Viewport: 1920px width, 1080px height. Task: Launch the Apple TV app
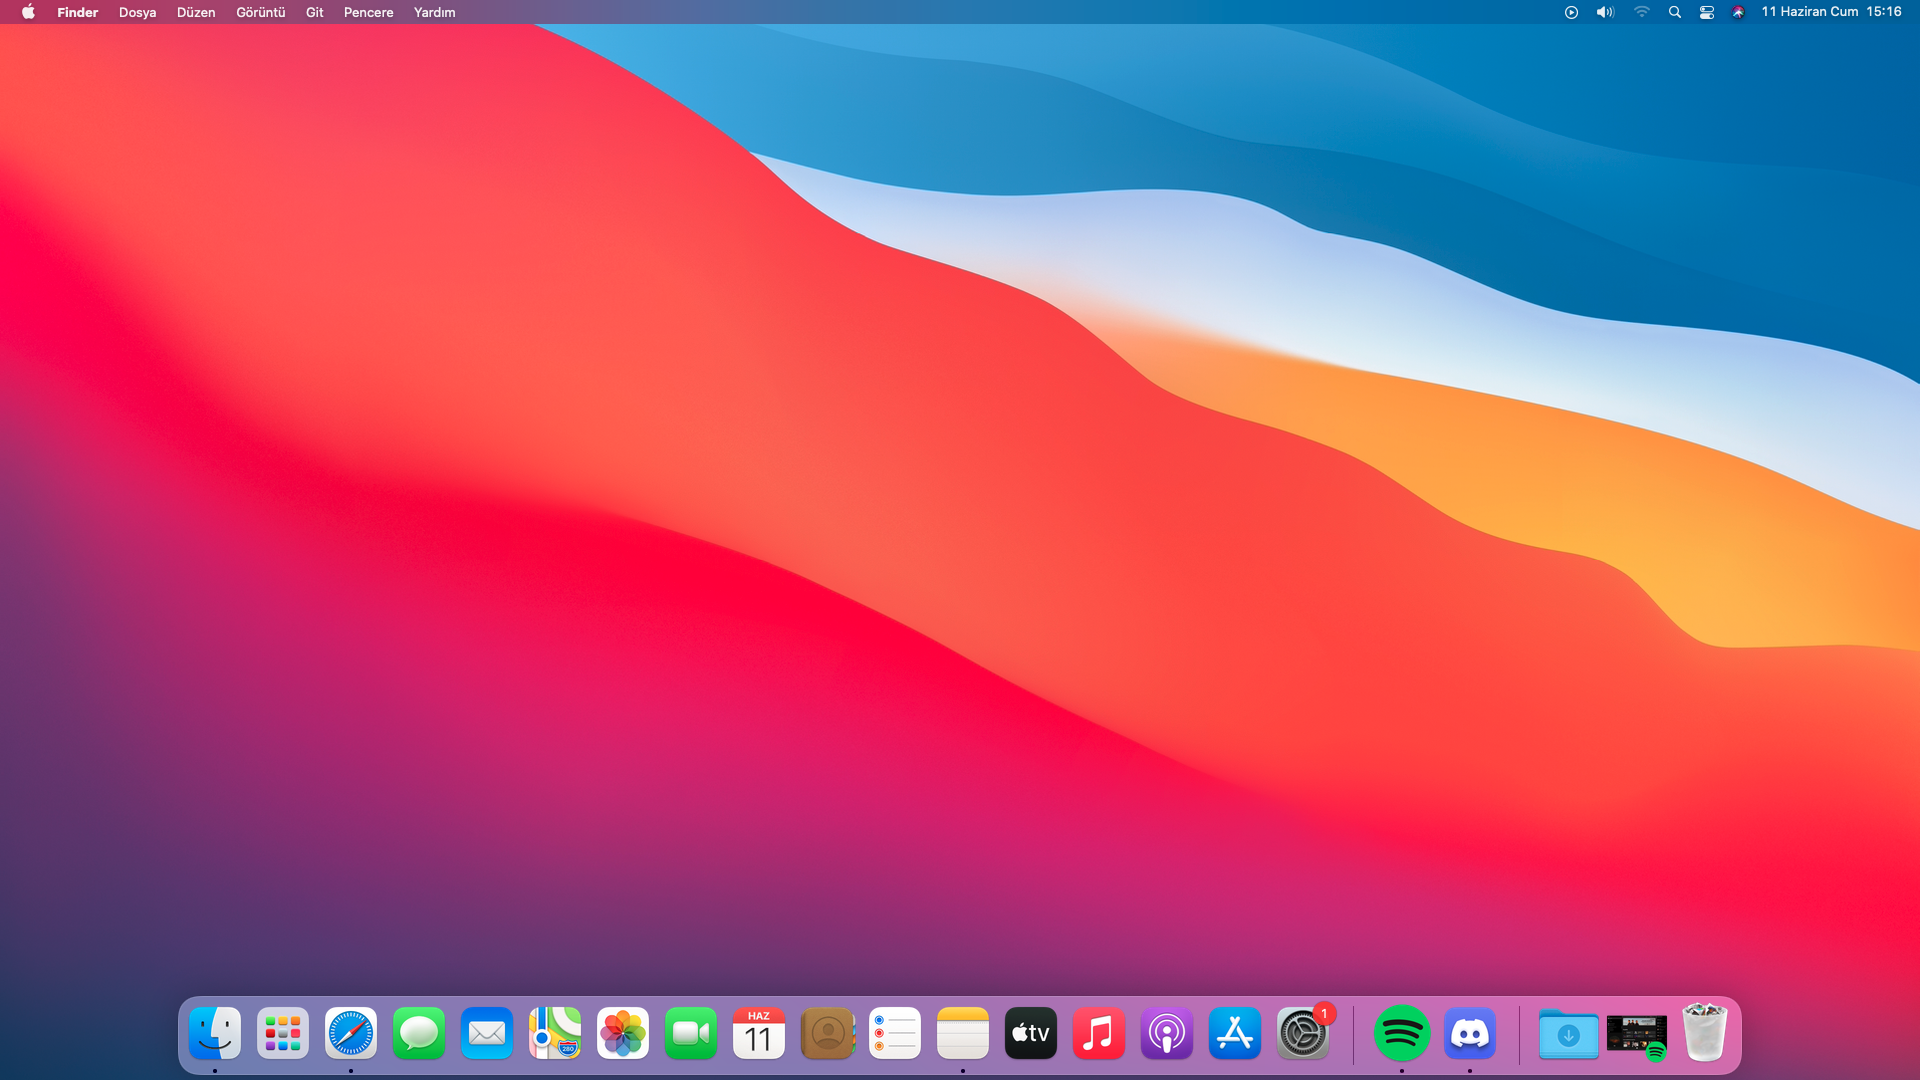click(x=1031, y=1034)
